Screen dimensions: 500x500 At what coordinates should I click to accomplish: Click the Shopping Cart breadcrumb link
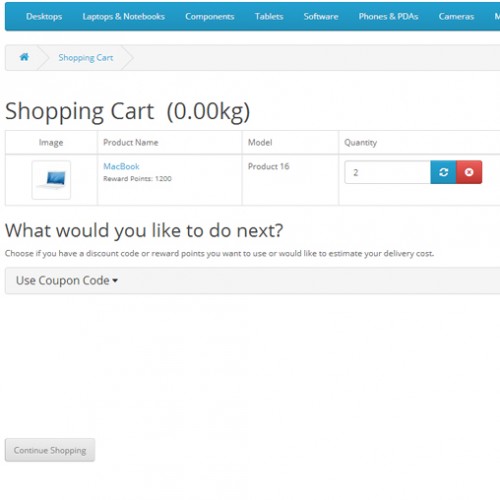pos(86,58)
